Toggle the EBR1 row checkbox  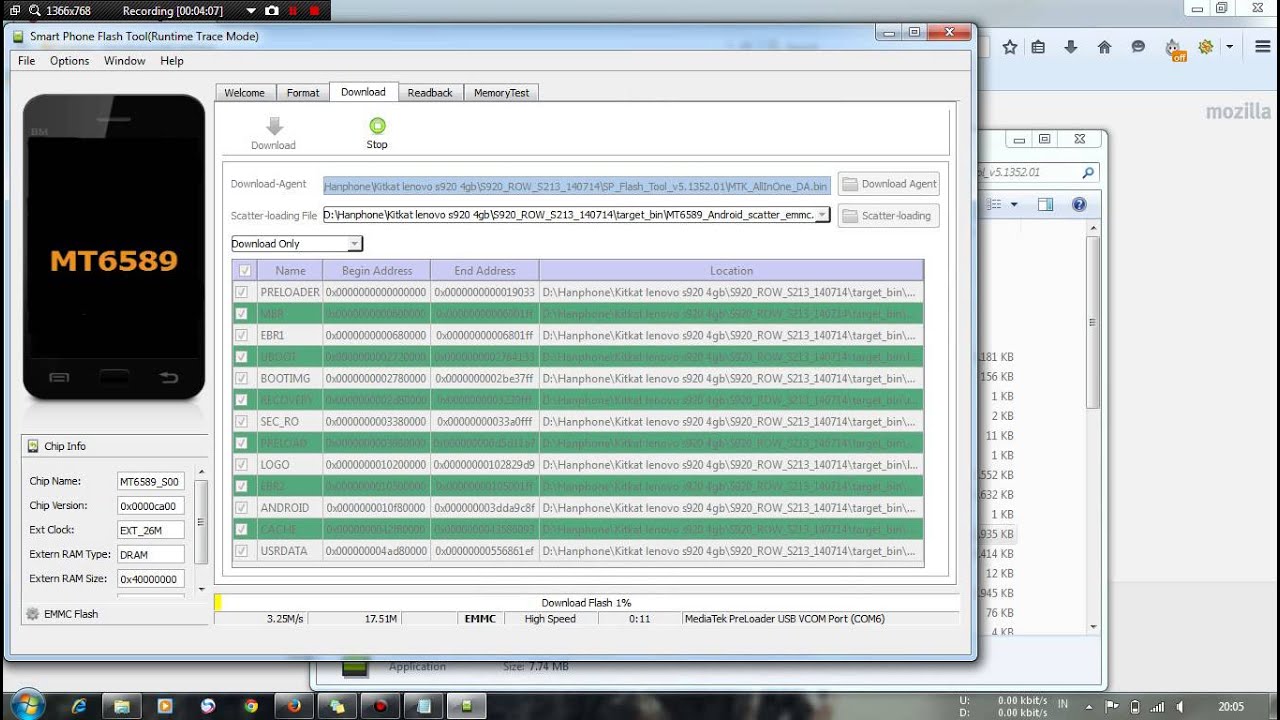click(241, 335)
